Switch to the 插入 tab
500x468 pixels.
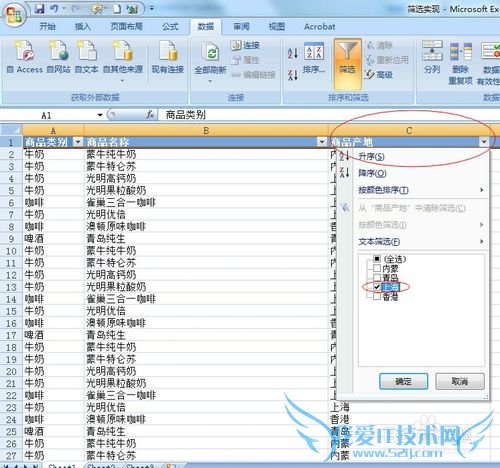tap(83, 26)
